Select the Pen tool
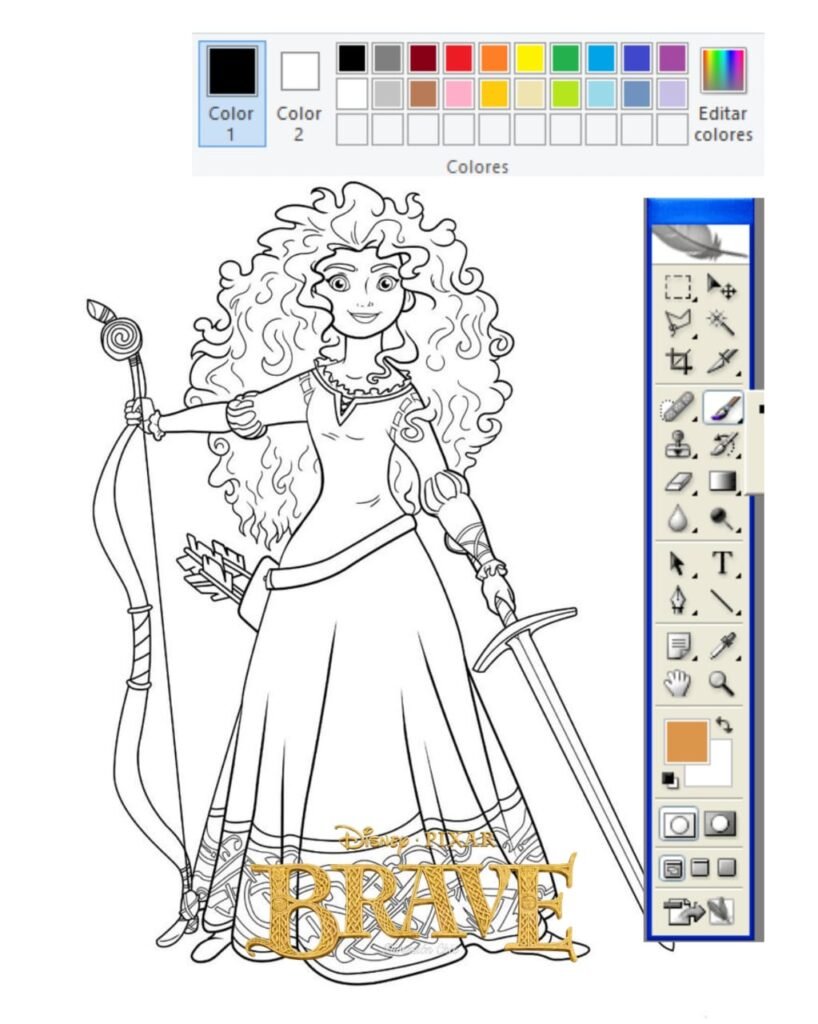Image resolution: width=818 pixels, height=1024 pixels. [678, 600]
